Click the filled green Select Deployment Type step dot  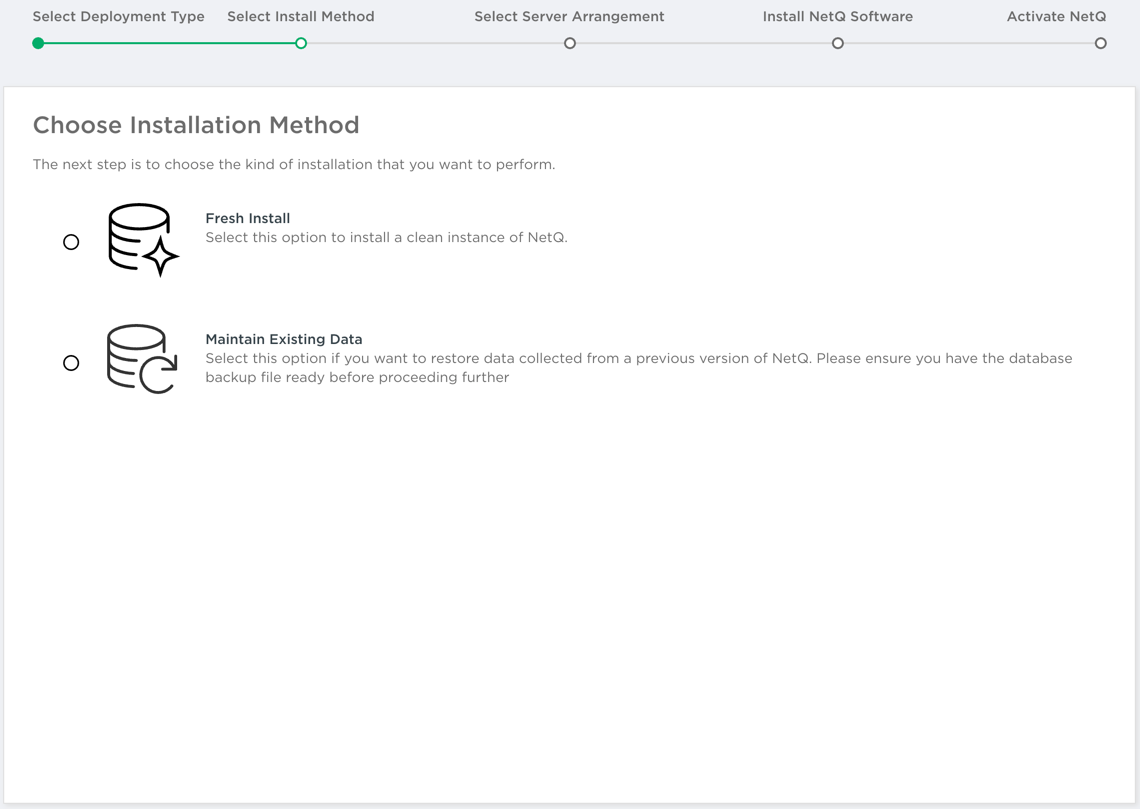(38, 43)
